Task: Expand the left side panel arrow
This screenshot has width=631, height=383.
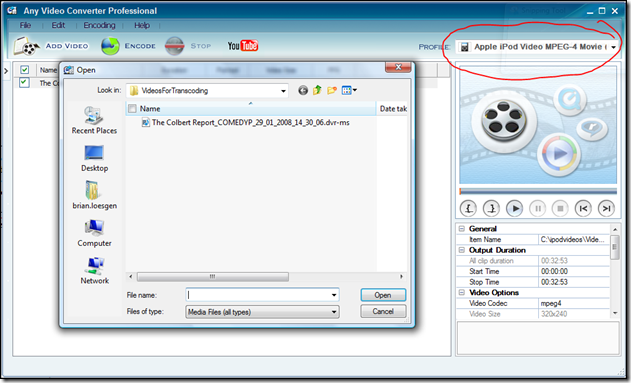Action: click(6, 71)
